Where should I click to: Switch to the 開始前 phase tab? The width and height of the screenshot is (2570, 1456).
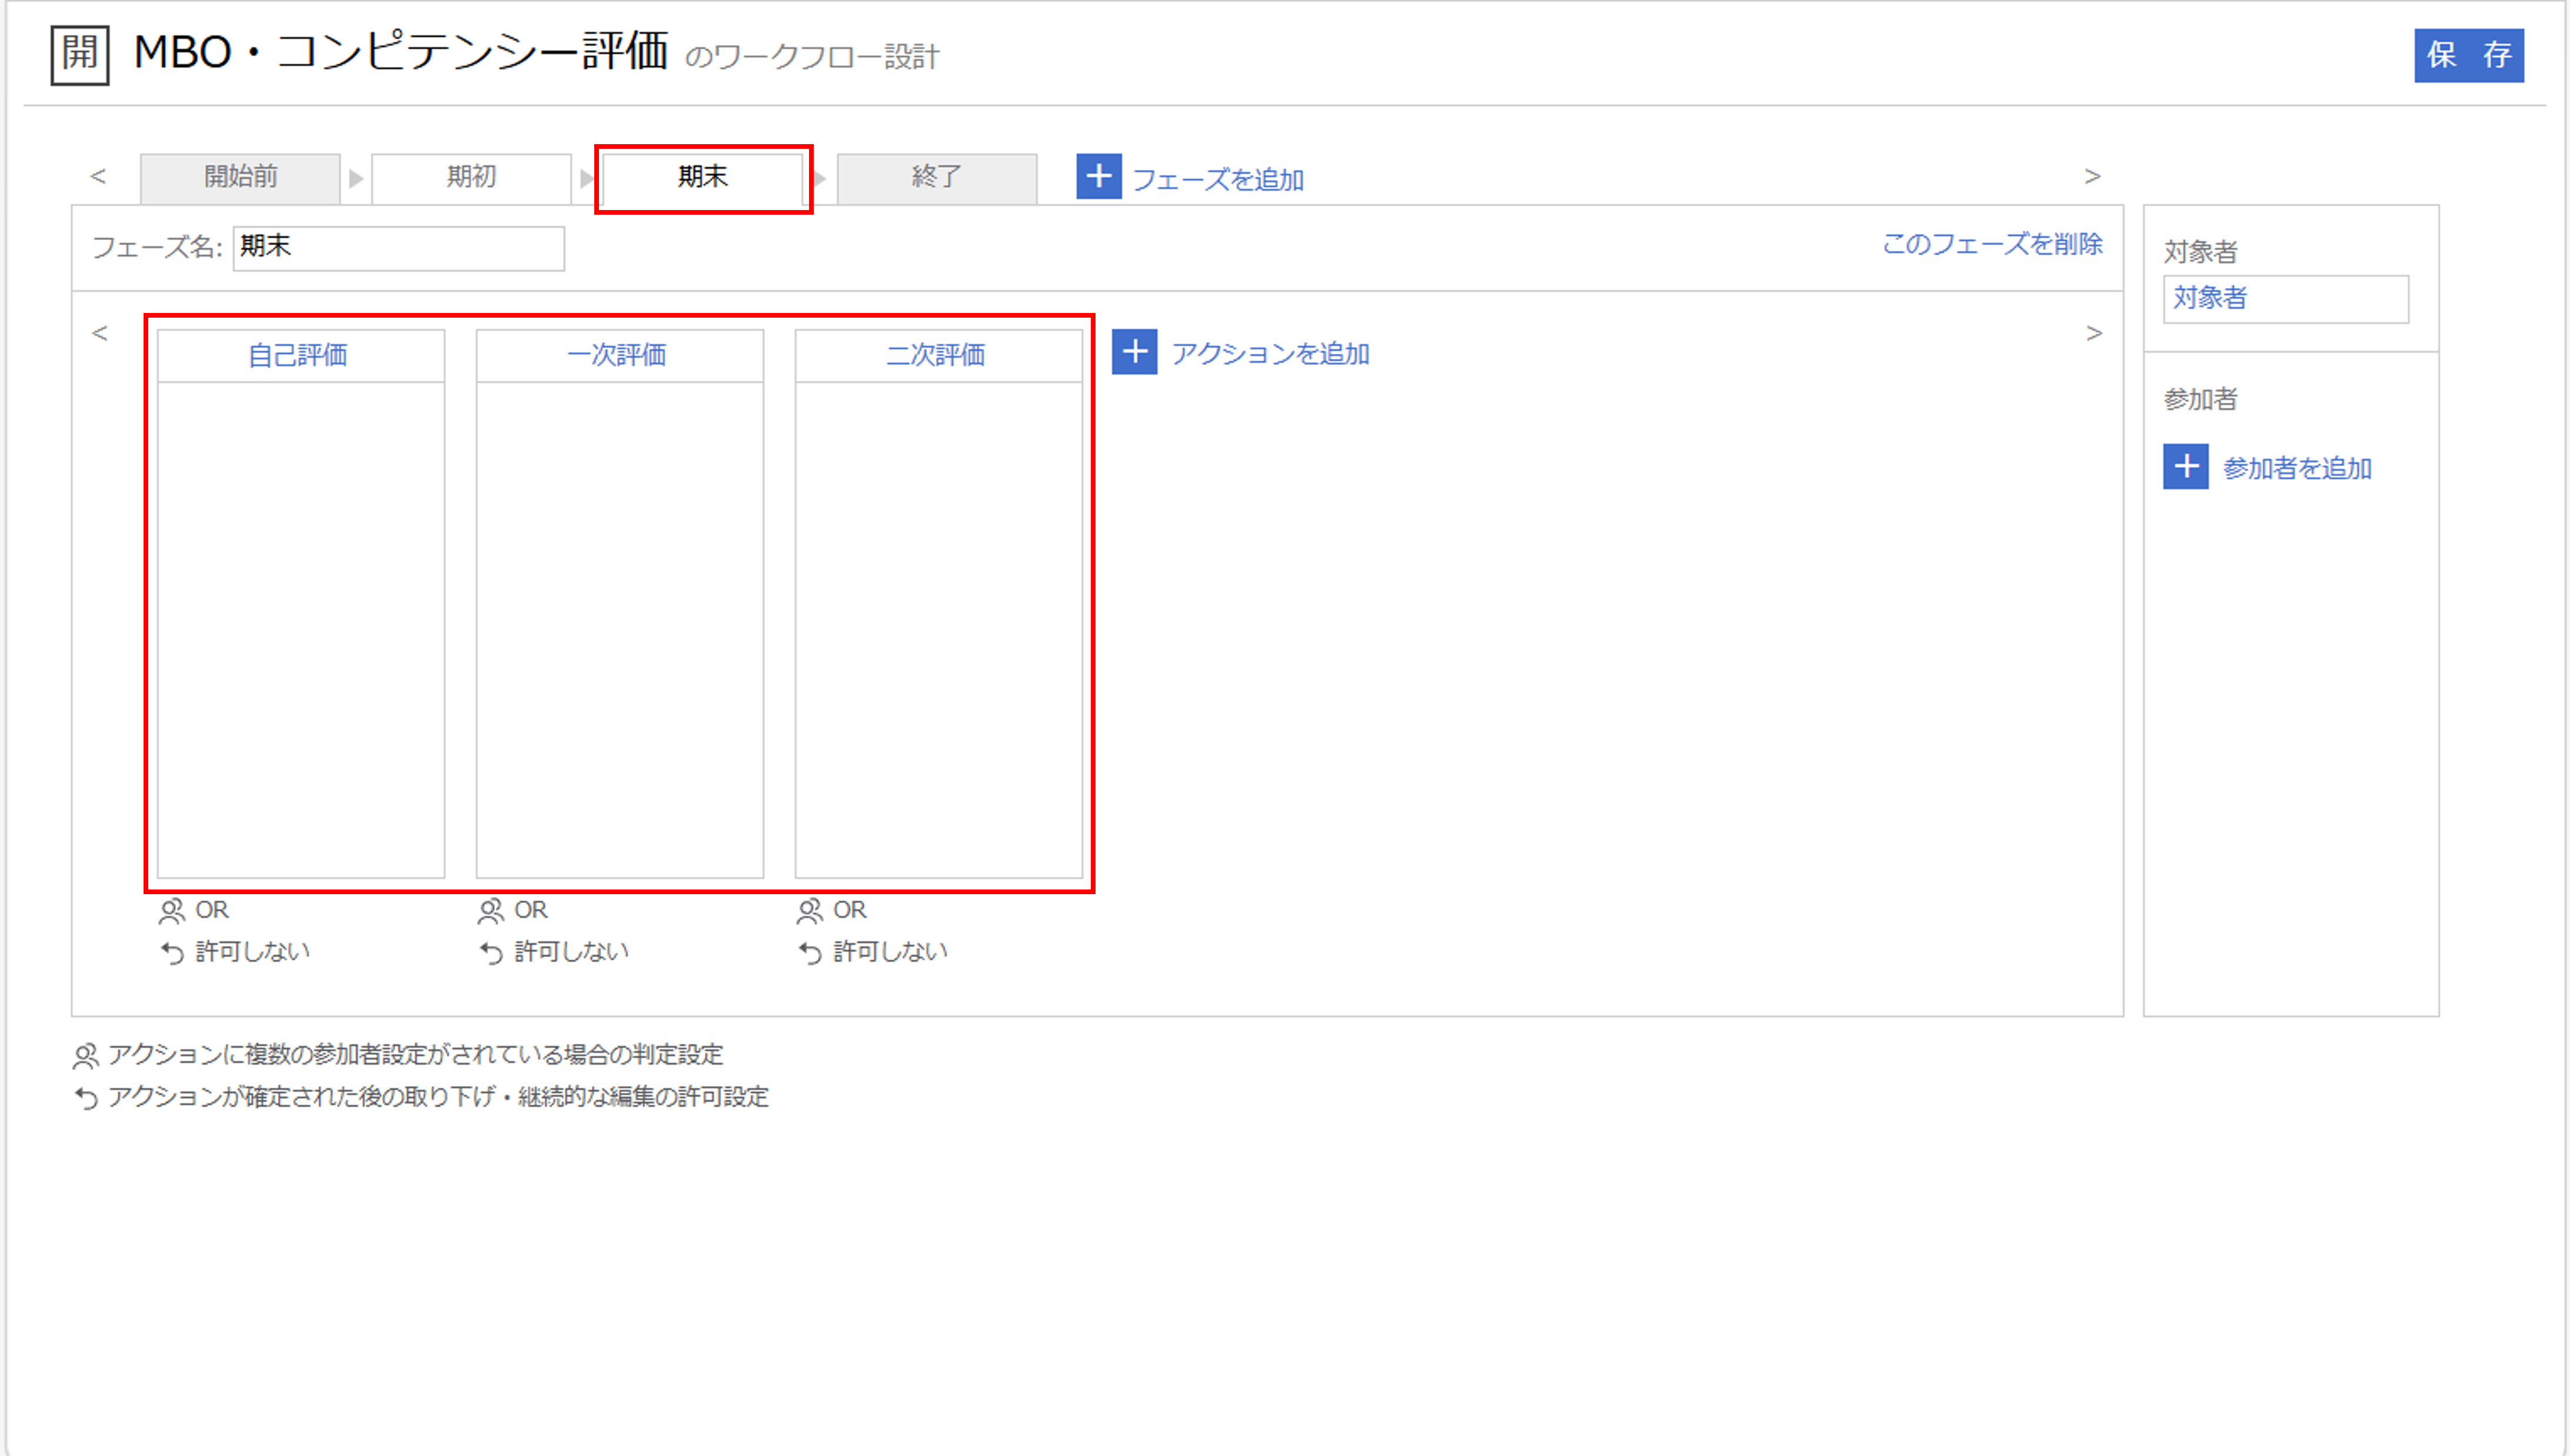[240, 178]
